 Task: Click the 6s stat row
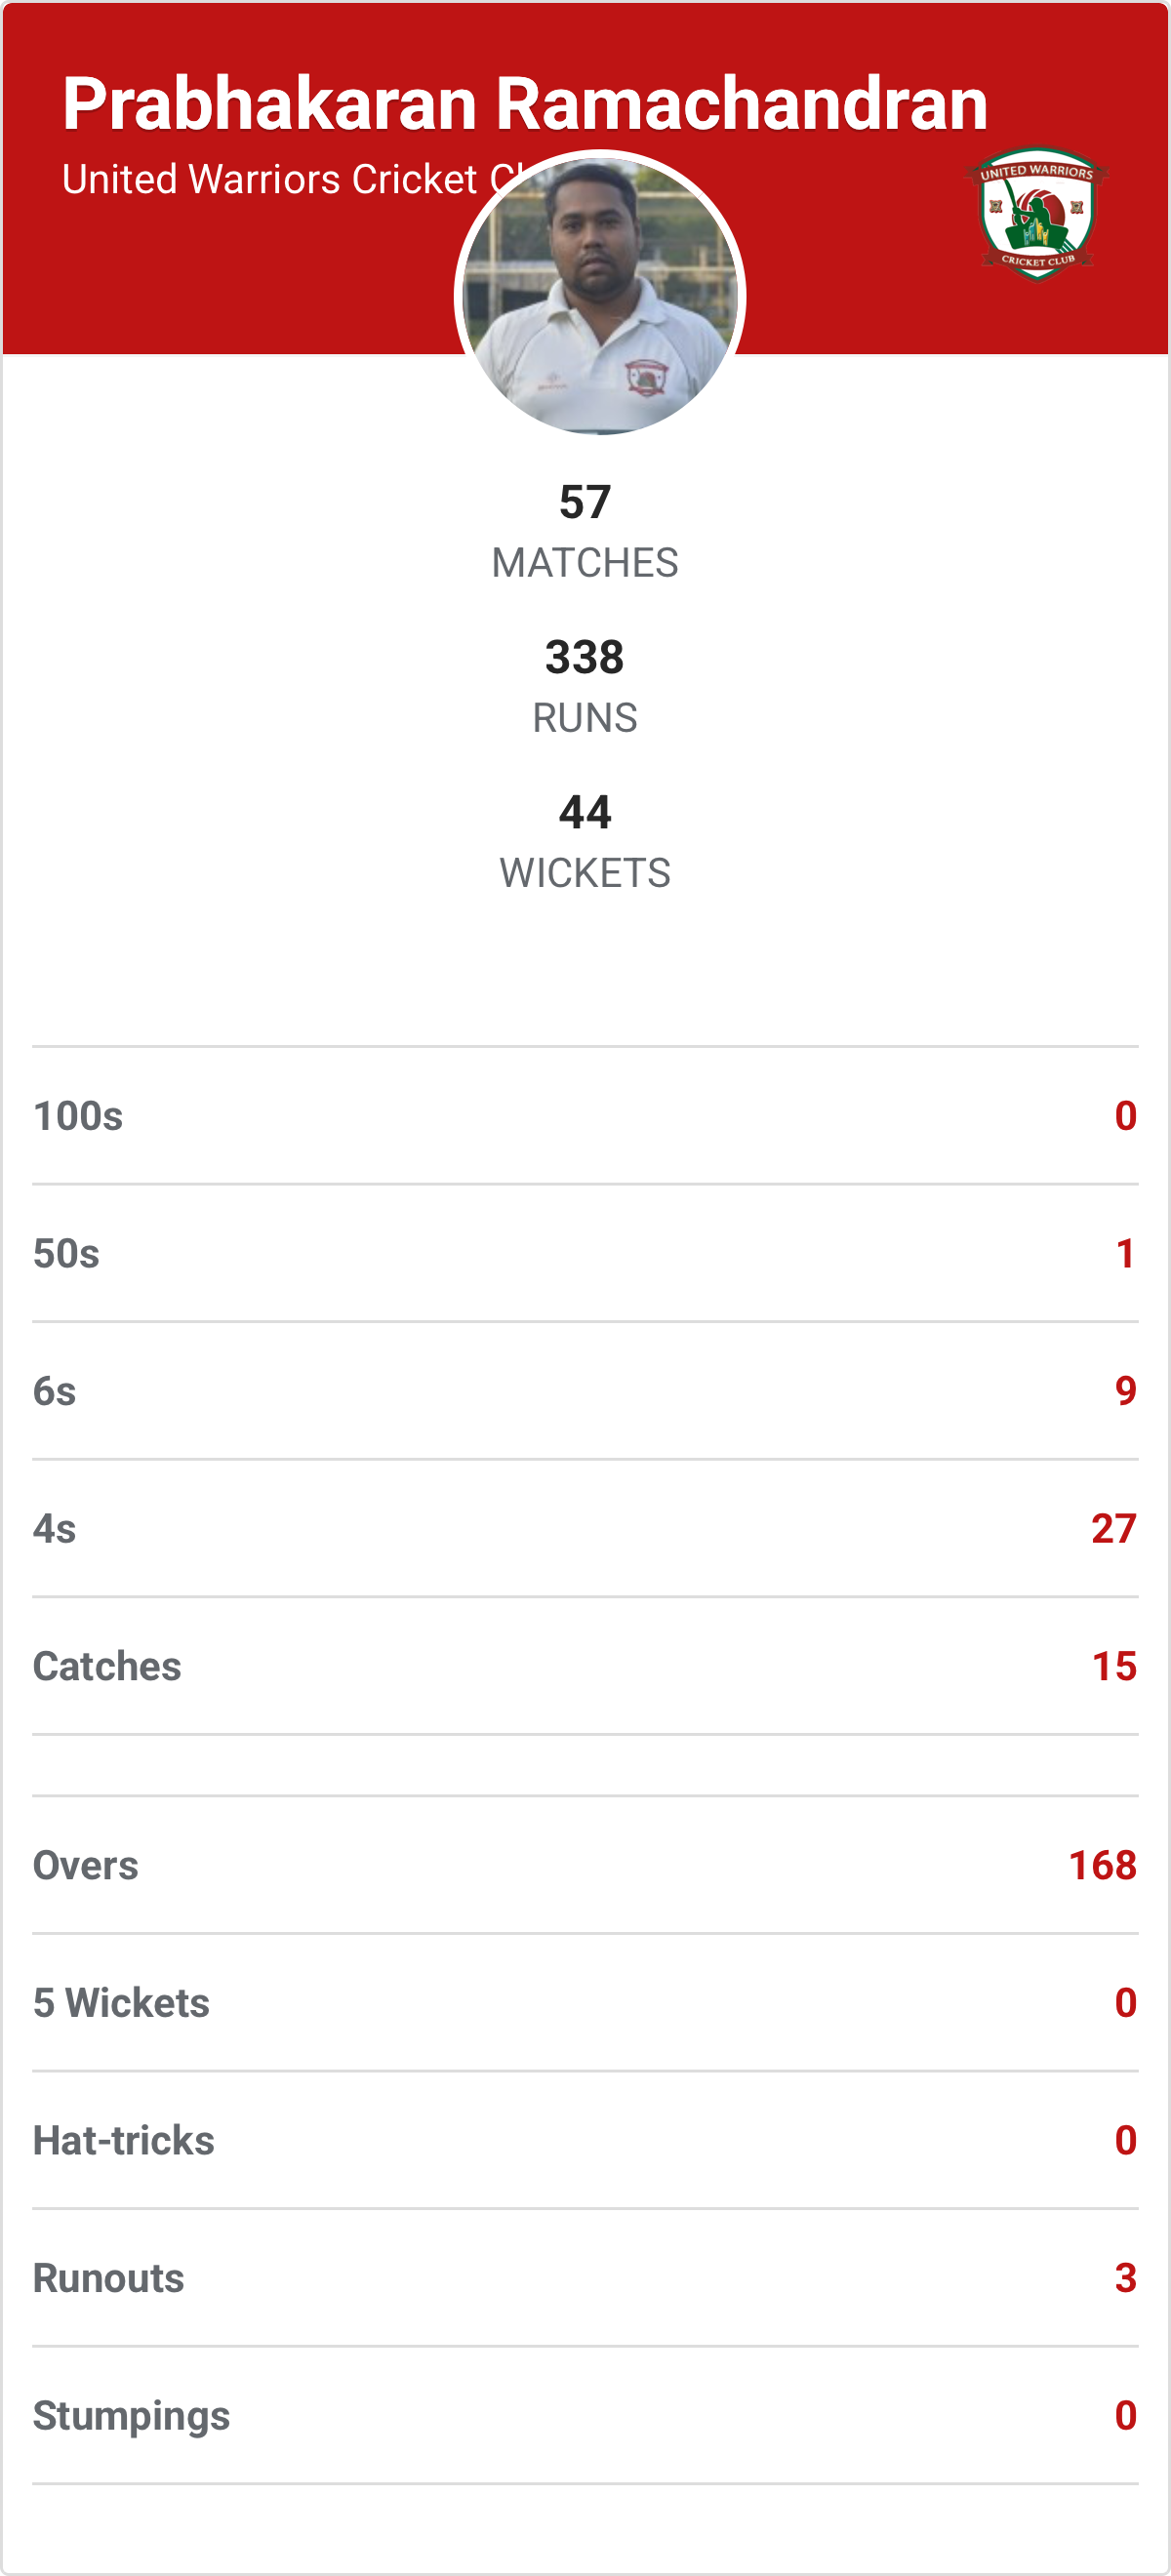[585, 1391]
